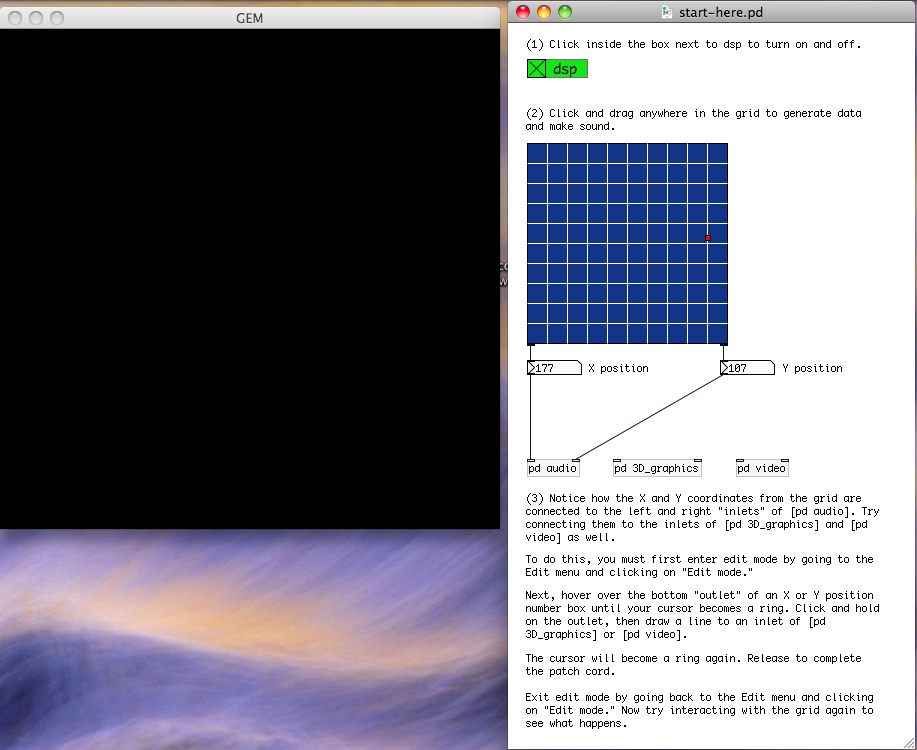Click the 'Next, hover over' paragraph
Screen dimensions: 917x750
(x=702, y=614)
